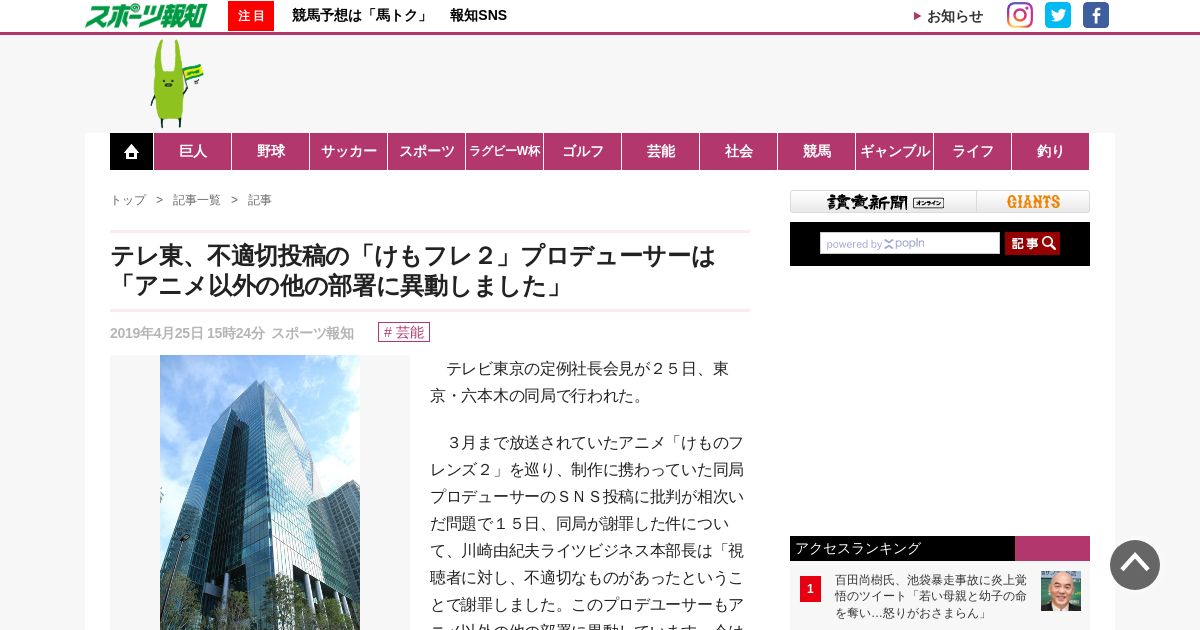The width and height of the screenshot is (1200, 630).
Task: Go to home via house icon
Action: pyautogui.click(x=131, y=152)
